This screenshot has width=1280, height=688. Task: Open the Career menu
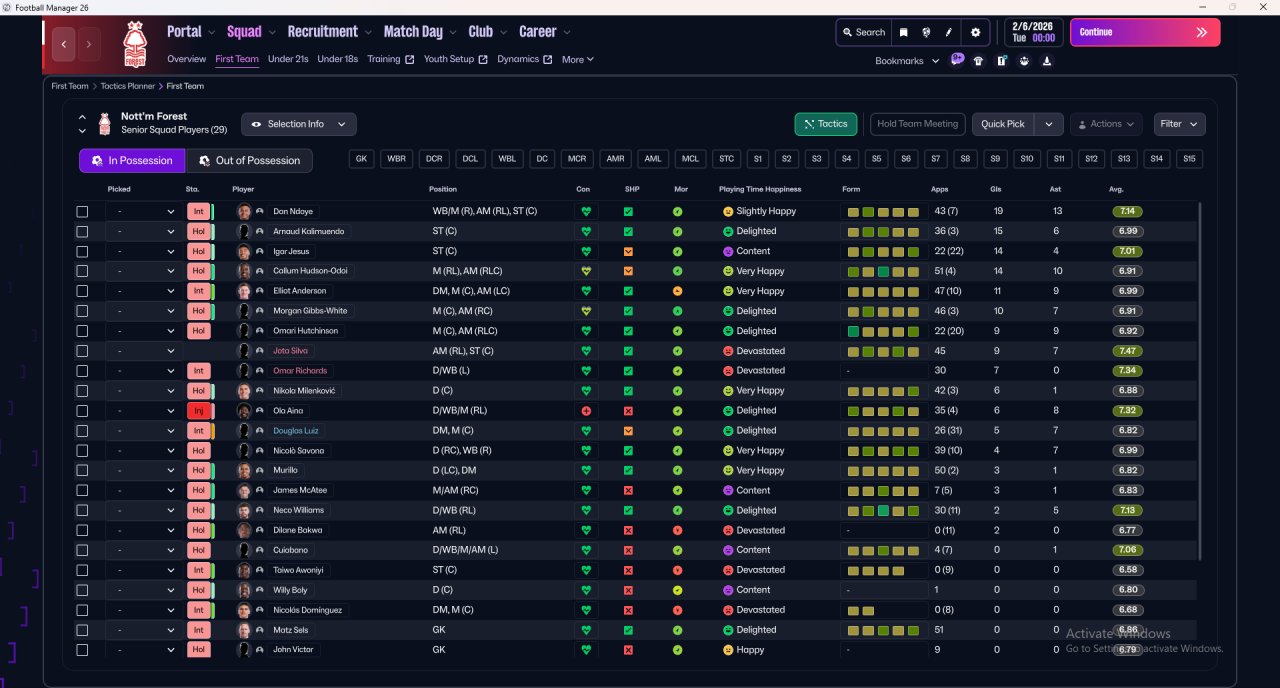(x=543, y=32)
